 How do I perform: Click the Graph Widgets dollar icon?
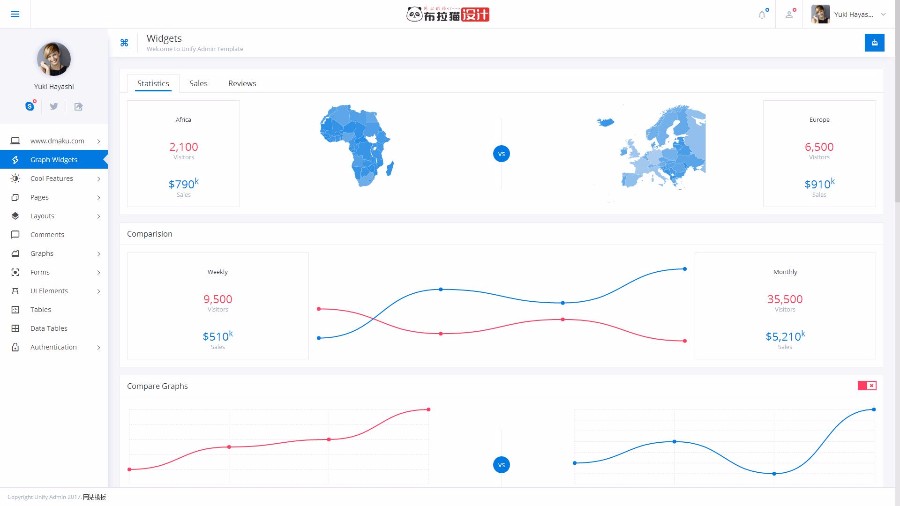15,159
